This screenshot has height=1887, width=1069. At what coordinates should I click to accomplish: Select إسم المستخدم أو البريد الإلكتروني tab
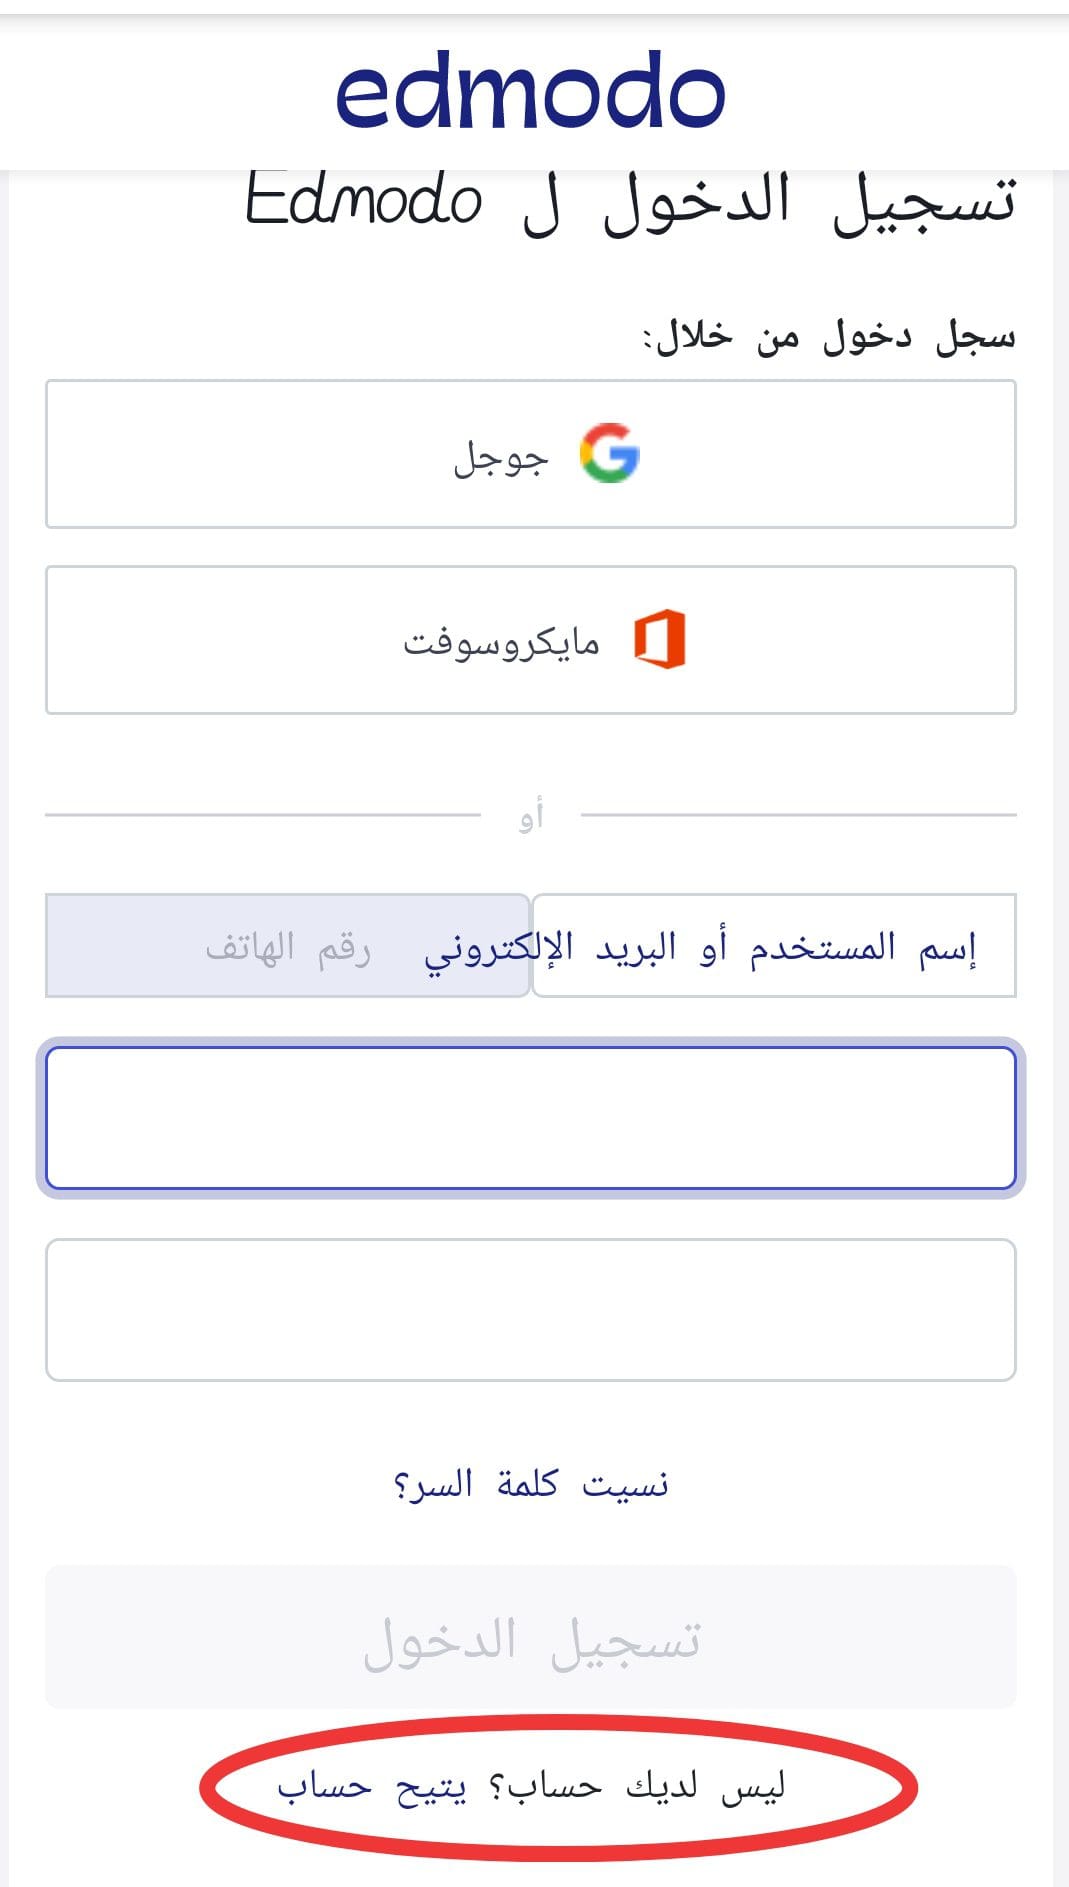774,946
